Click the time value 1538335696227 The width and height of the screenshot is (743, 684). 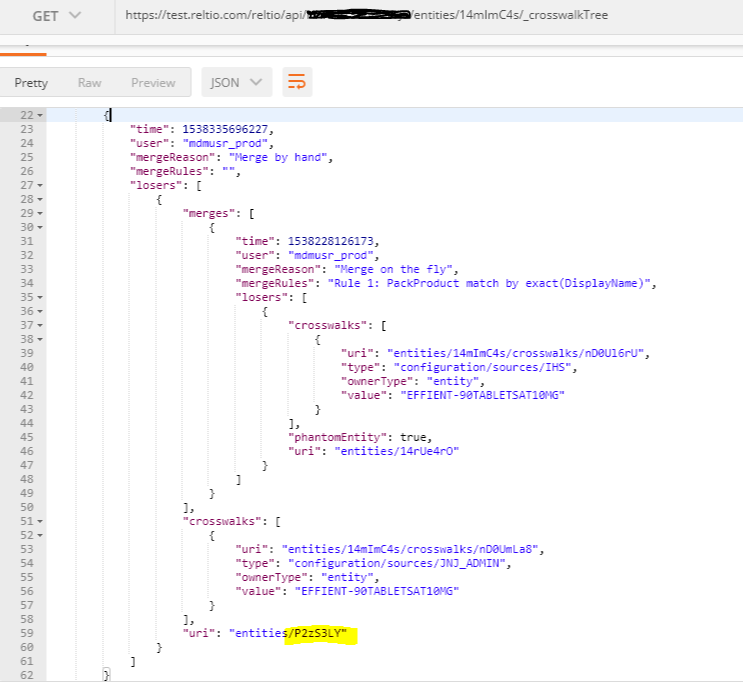point(225,129)
